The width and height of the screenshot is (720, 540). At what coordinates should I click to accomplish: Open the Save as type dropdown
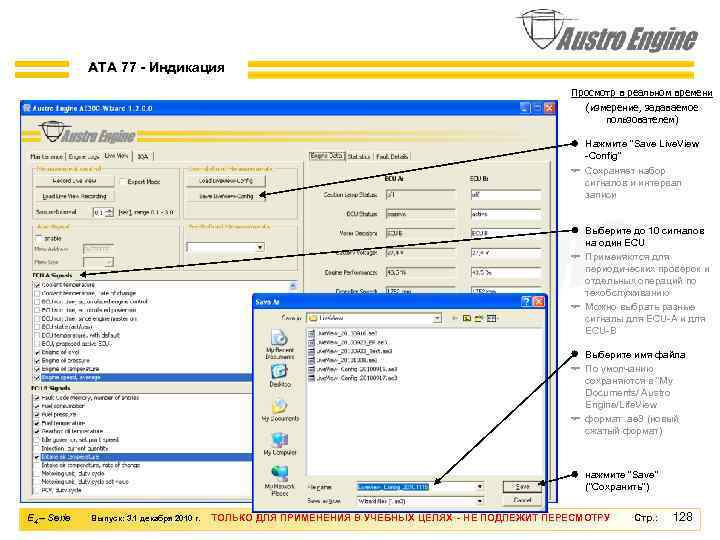click(480, 501)
